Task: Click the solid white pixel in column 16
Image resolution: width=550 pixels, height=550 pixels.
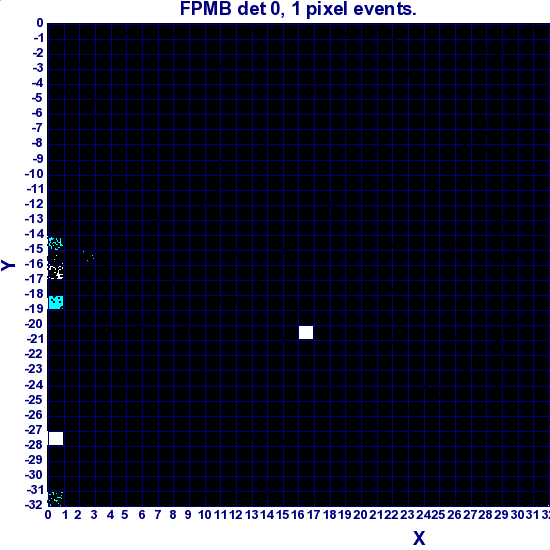Action: tap(306, 333)
